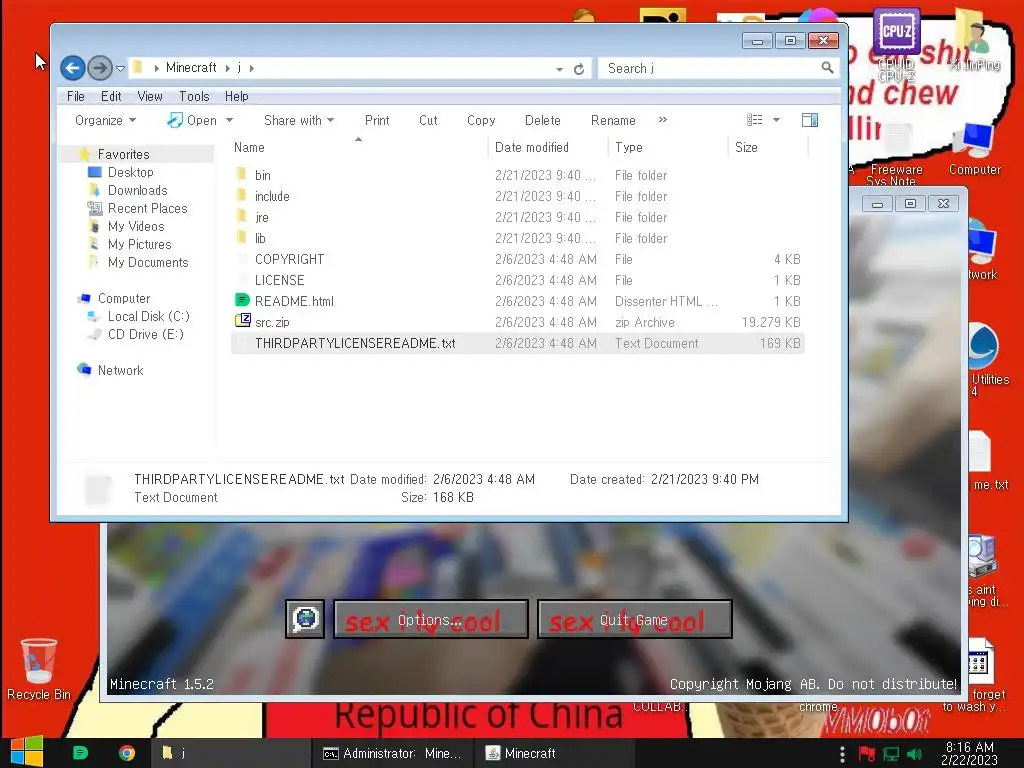The height and width of the screenshot is (768, 1024).
Task: Open the Help menu
Action: 236,96
